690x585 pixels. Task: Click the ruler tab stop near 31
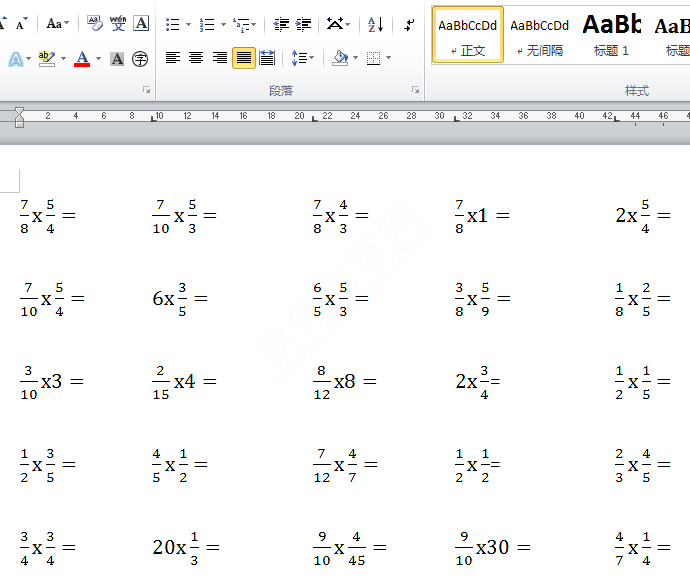[x=456, y=119]
